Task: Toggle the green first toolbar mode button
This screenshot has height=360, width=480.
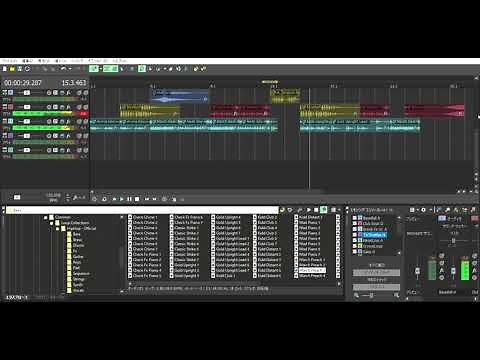Action: [94, 69]
